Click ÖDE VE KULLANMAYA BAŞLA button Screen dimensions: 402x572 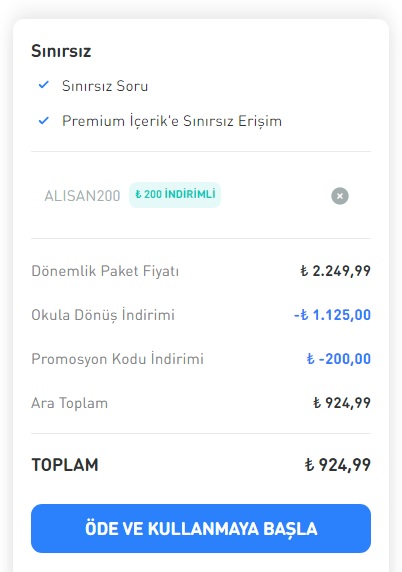pos(201,528)
